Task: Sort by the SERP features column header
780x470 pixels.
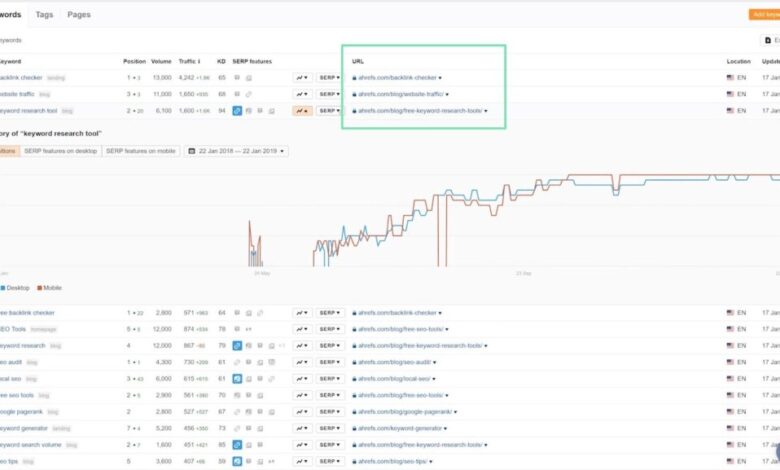Action: [x=252, y=62]
